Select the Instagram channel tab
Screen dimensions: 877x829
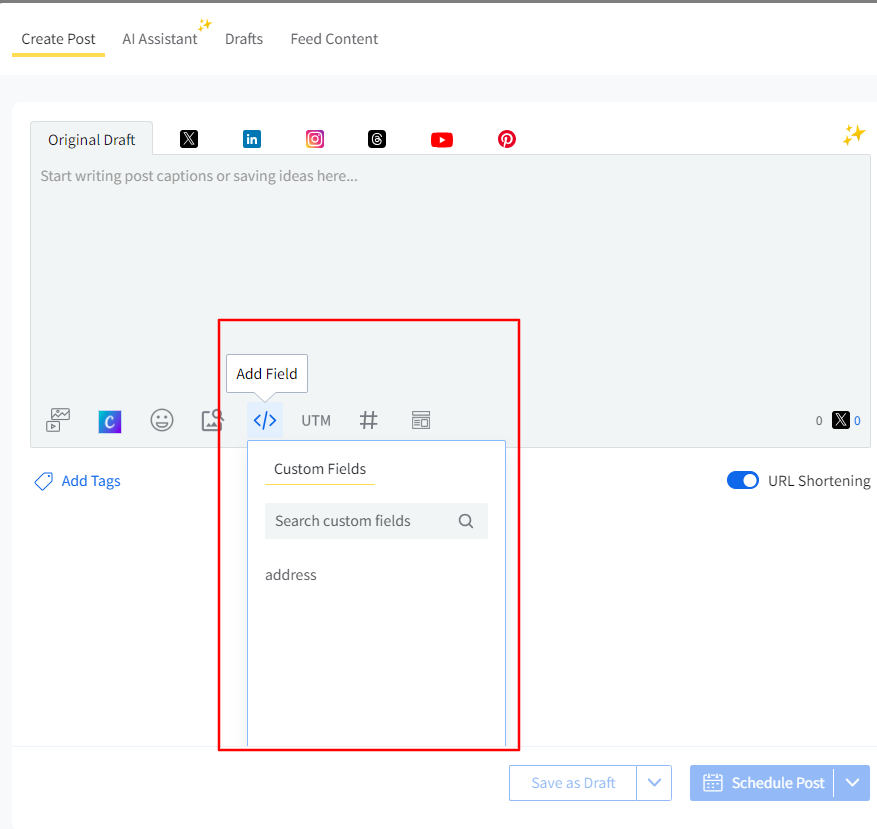click(315, 139)
